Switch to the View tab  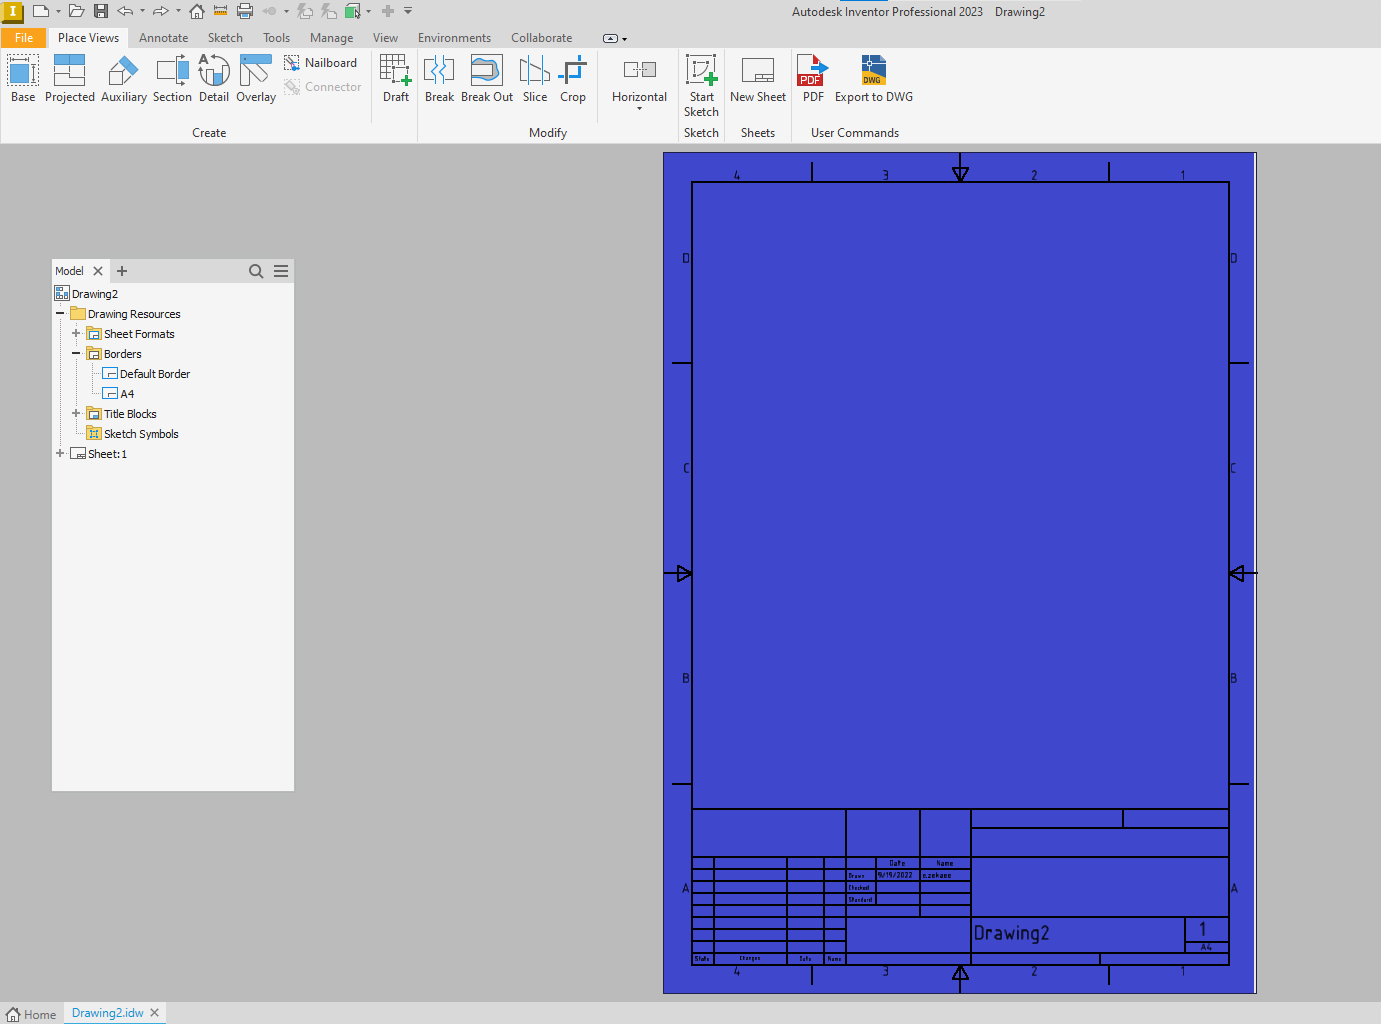pos(385,38)
